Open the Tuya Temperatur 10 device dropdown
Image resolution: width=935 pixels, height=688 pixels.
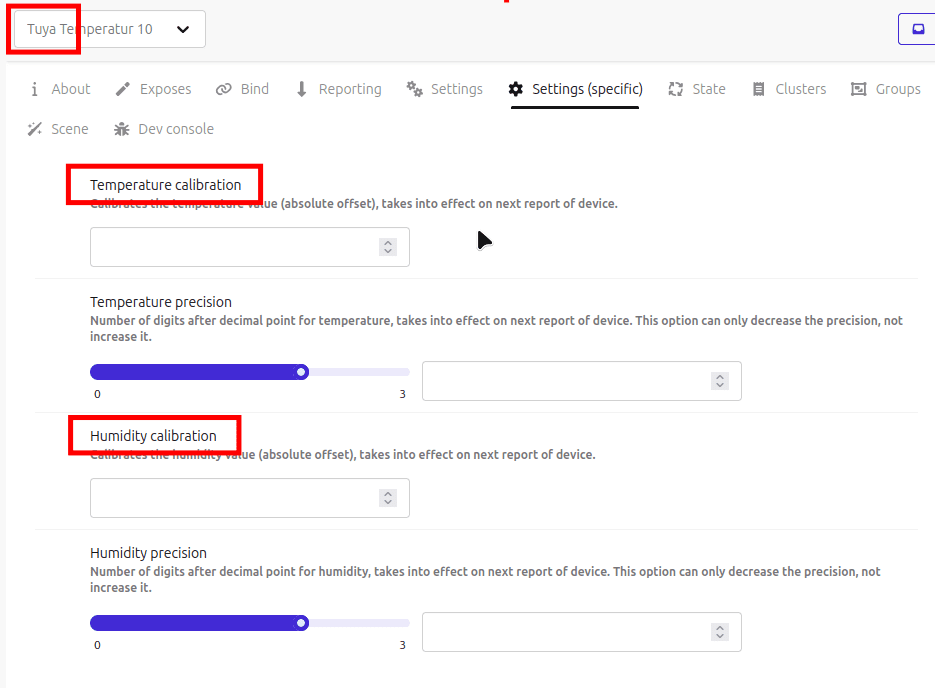coord(109,29)
